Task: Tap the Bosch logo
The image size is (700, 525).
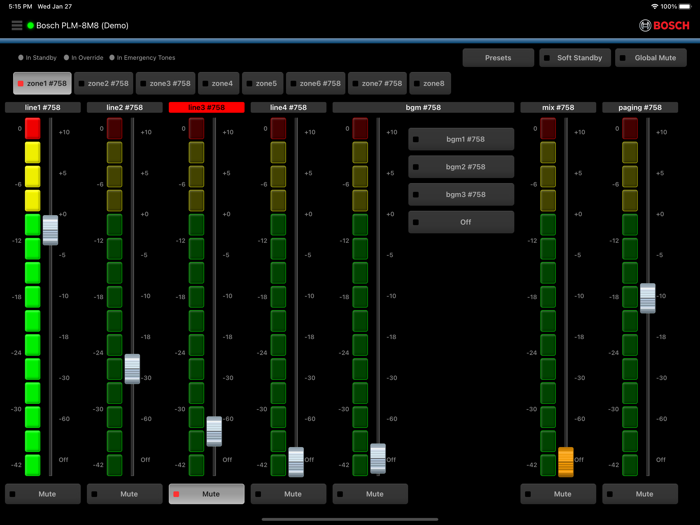Action: pyautogui.click(x=664, y=25)
